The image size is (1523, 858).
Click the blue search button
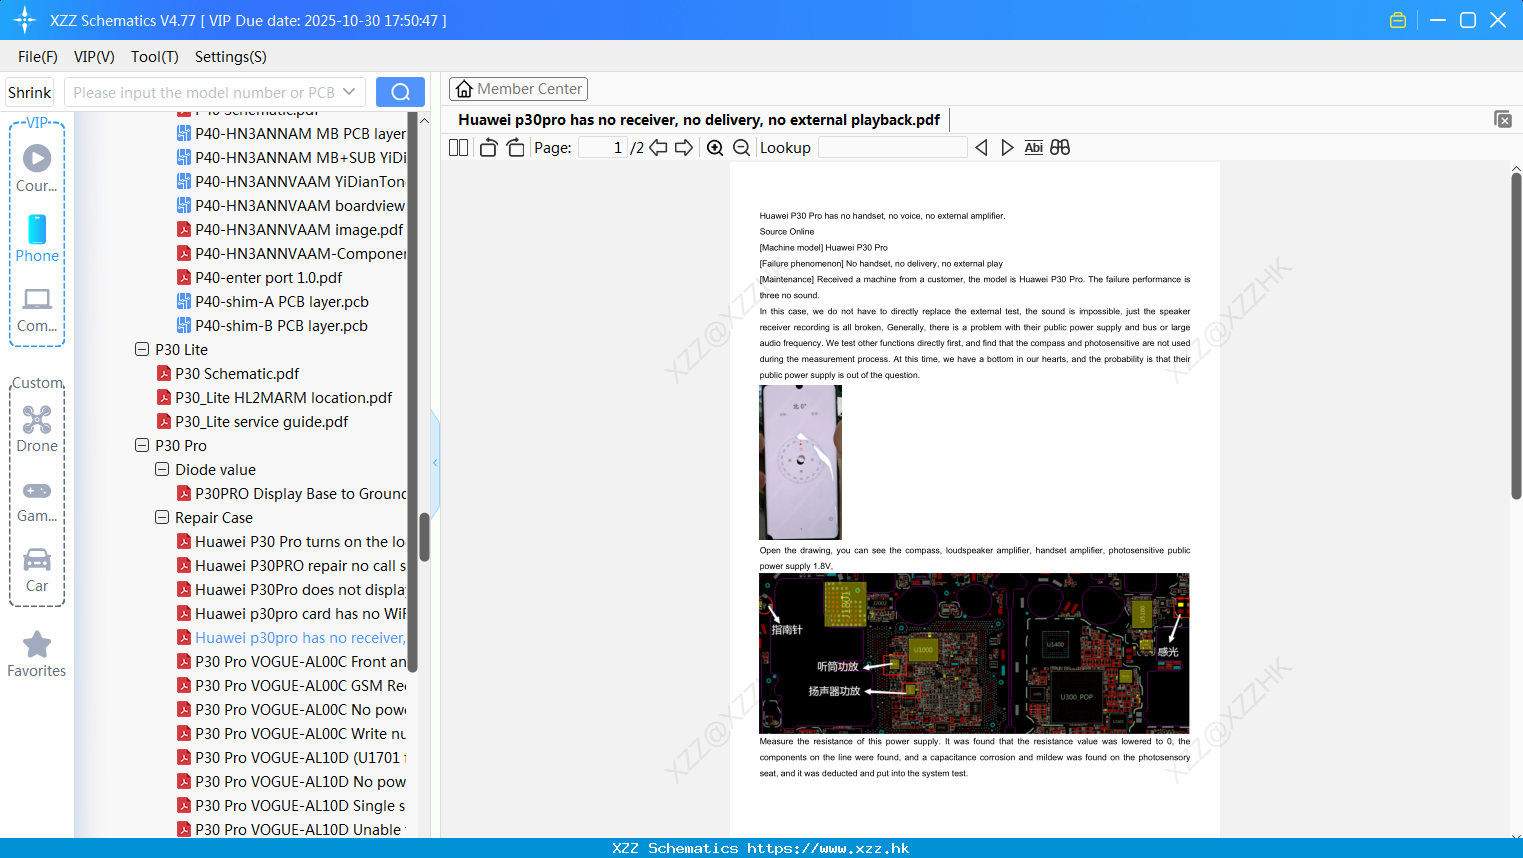tap(400, 92)
